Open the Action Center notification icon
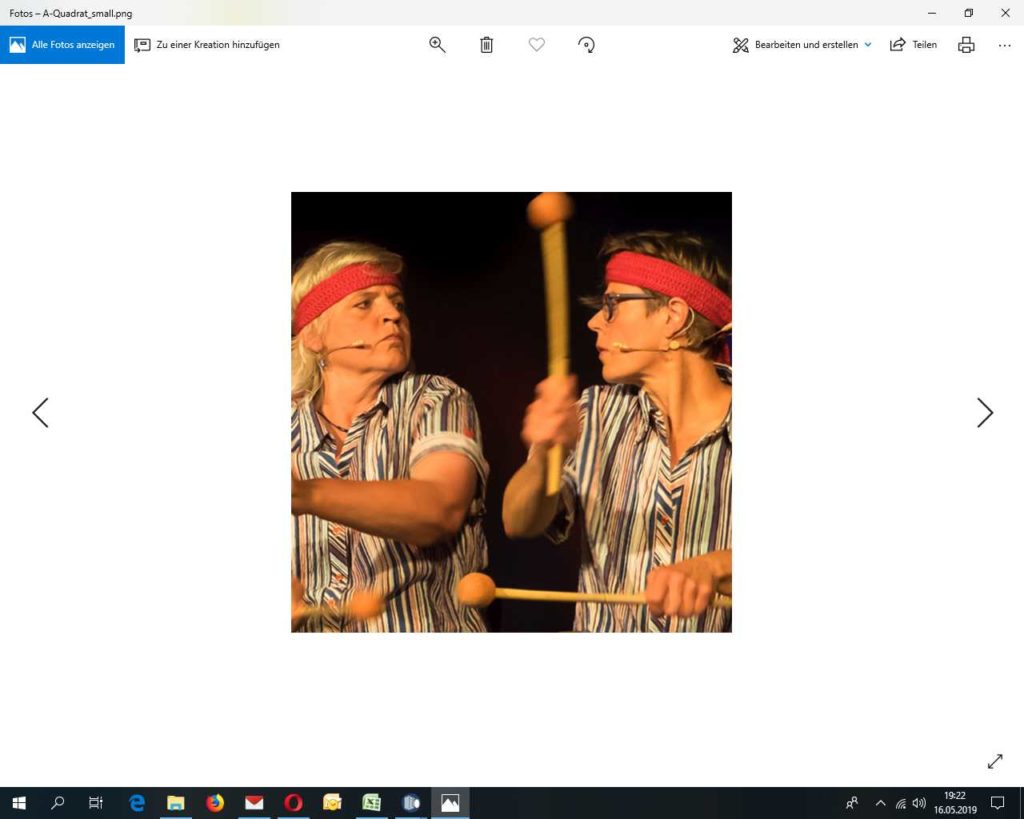This screenshot has width=1024, height=819. click(997, 803)
